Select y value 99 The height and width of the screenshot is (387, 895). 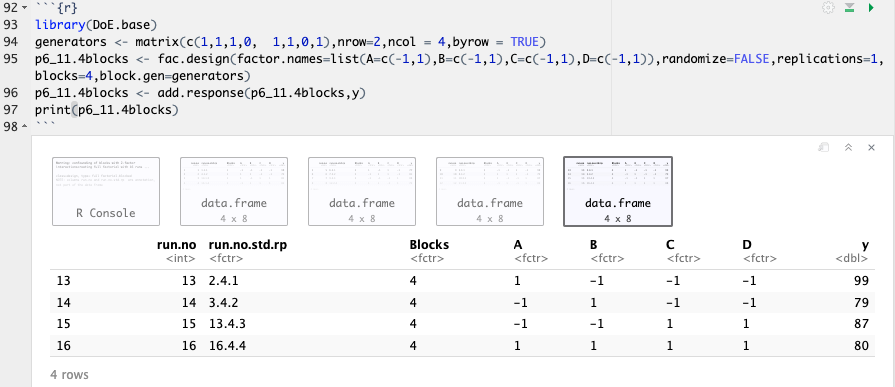click(x=862, y=280)
